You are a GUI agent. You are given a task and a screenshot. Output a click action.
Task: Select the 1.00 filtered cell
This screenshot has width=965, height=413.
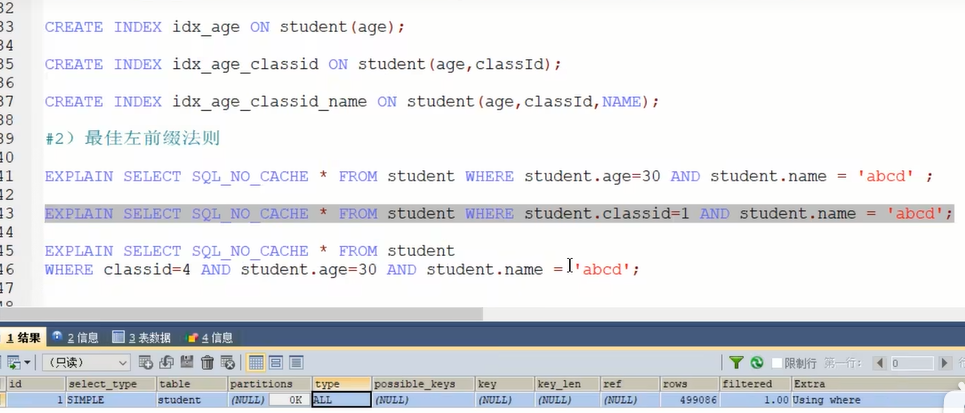[755, 400]
